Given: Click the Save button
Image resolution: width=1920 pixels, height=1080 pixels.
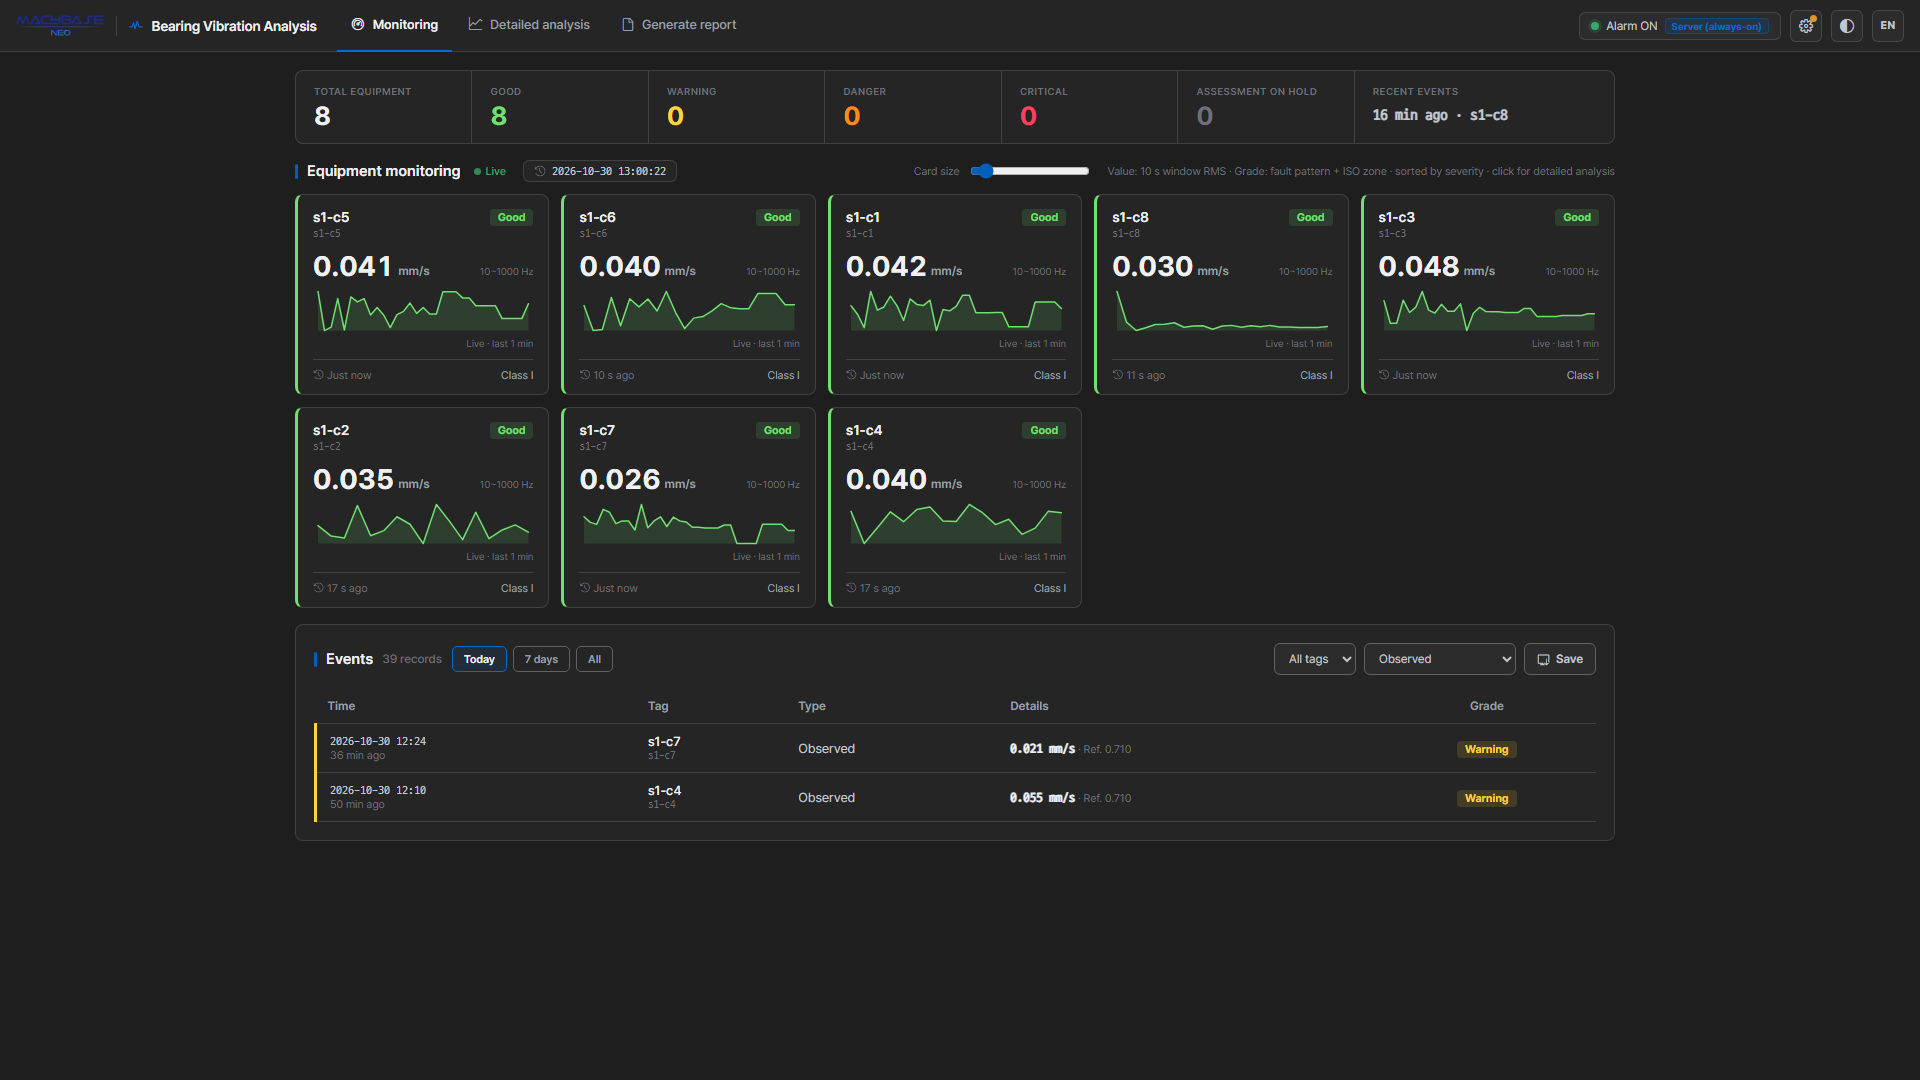Looking at the screenshot, I should point(1560,659).
